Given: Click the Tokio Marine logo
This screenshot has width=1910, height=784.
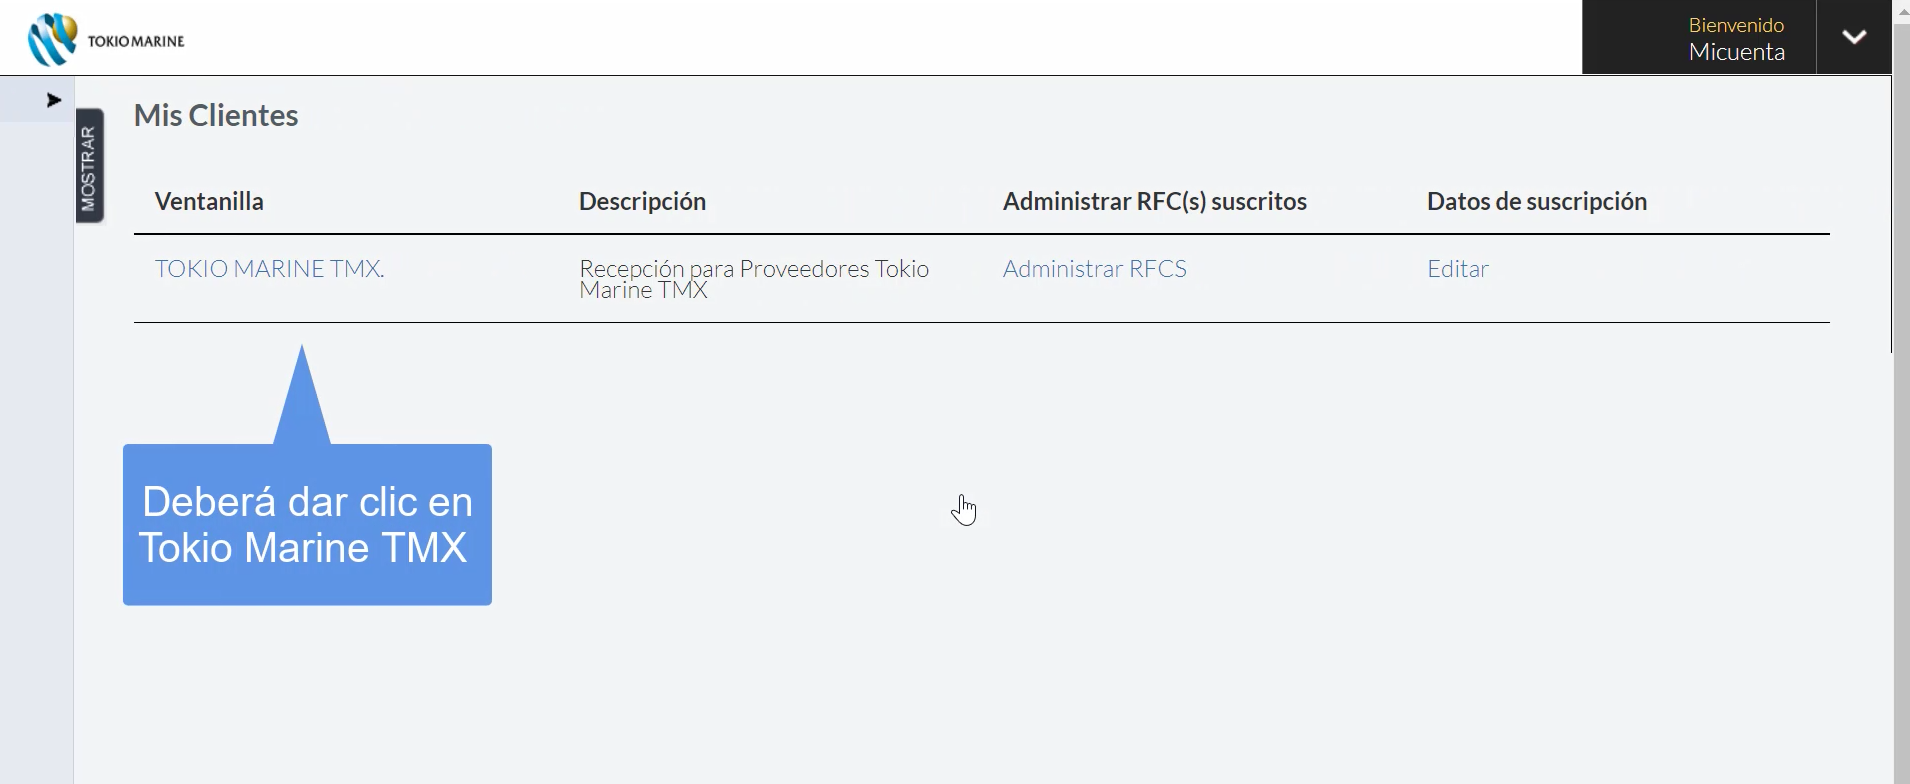Looking at the screenshot, I should pyautogui.click(x=106, y=40).
